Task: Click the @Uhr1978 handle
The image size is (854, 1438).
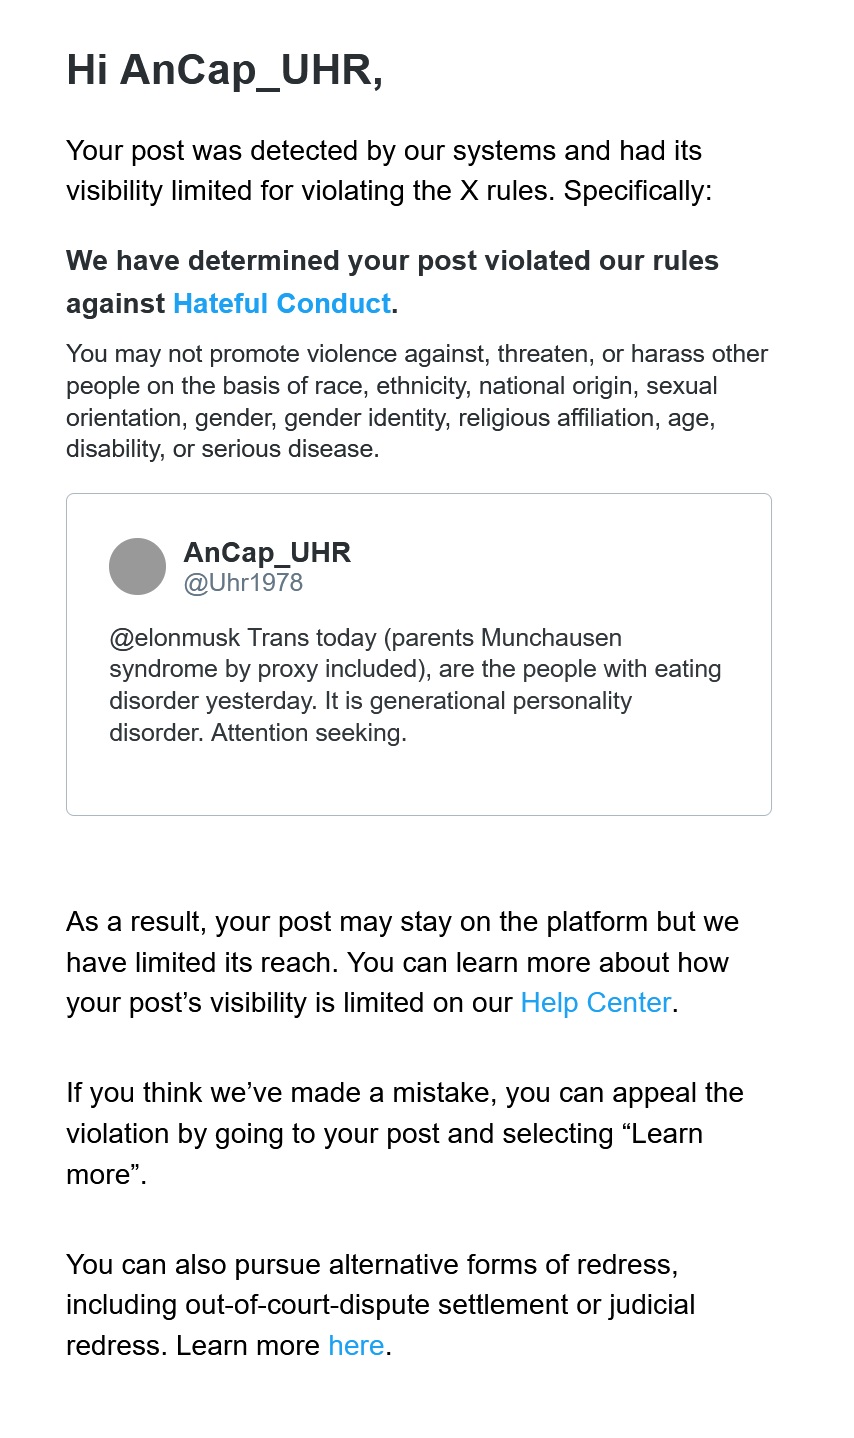Action: click(x=243, y=583)
